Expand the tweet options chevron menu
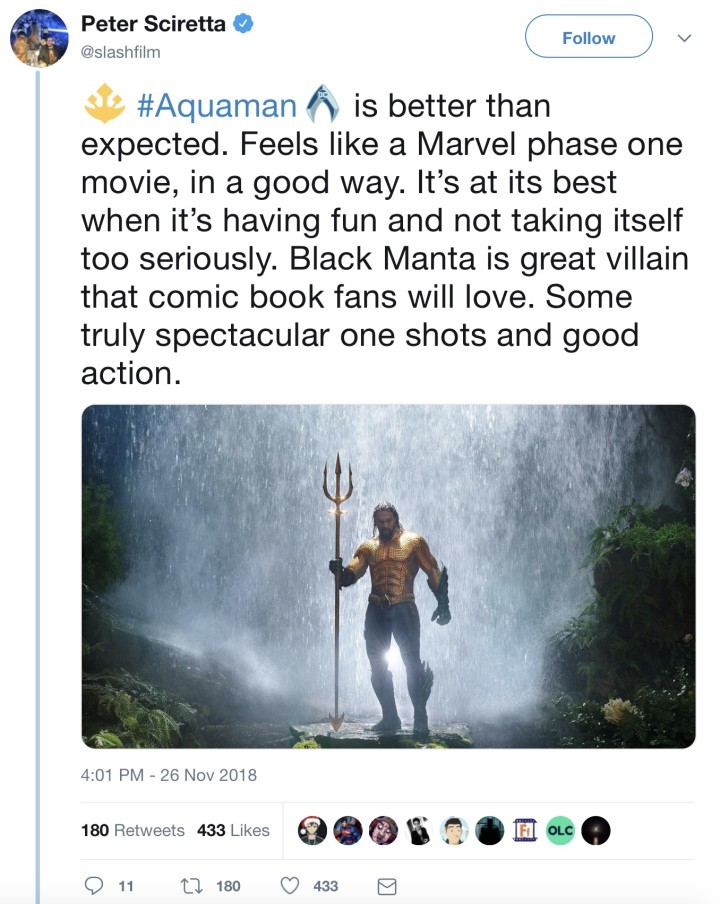 pyautogui.click(x=685, y=38)
